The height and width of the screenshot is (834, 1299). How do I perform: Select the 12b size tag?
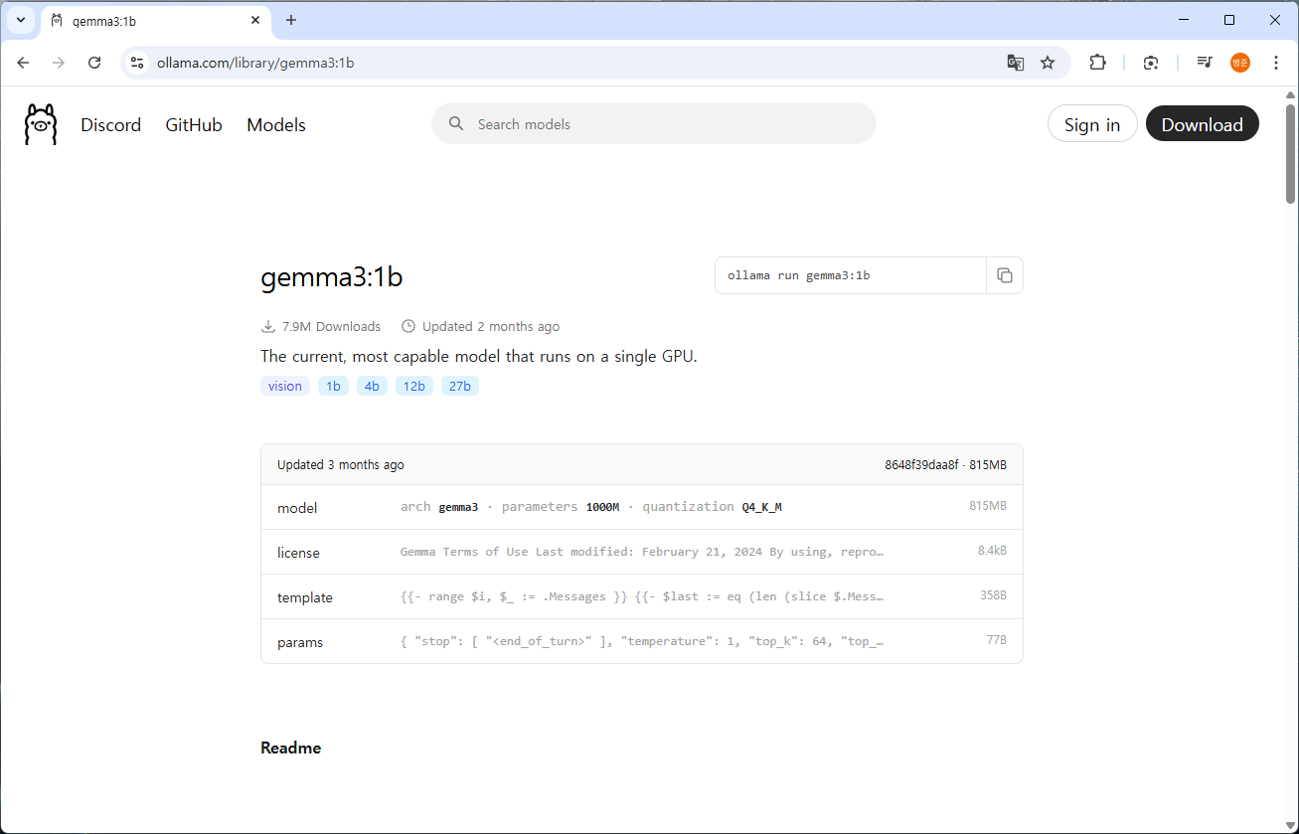tap(414, 386)
